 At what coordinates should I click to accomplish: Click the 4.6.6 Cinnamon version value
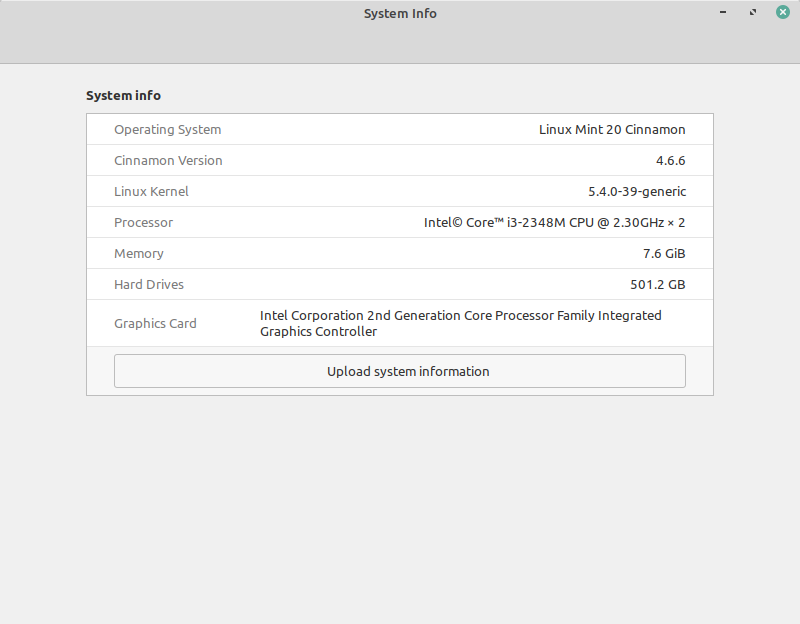[x=672, y=160]
